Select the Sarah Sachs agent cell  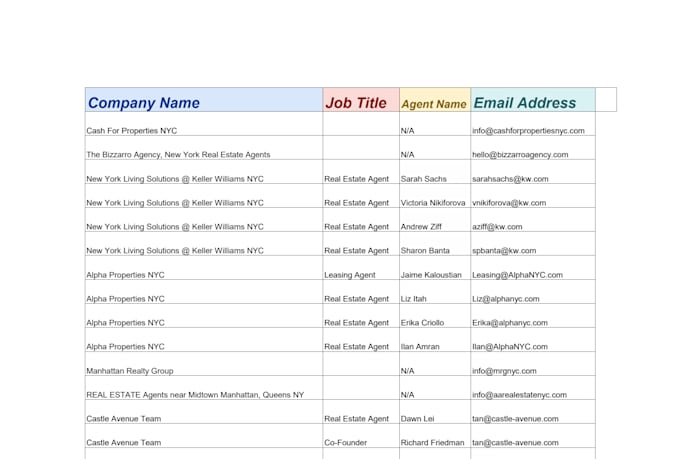pos(435,172)
